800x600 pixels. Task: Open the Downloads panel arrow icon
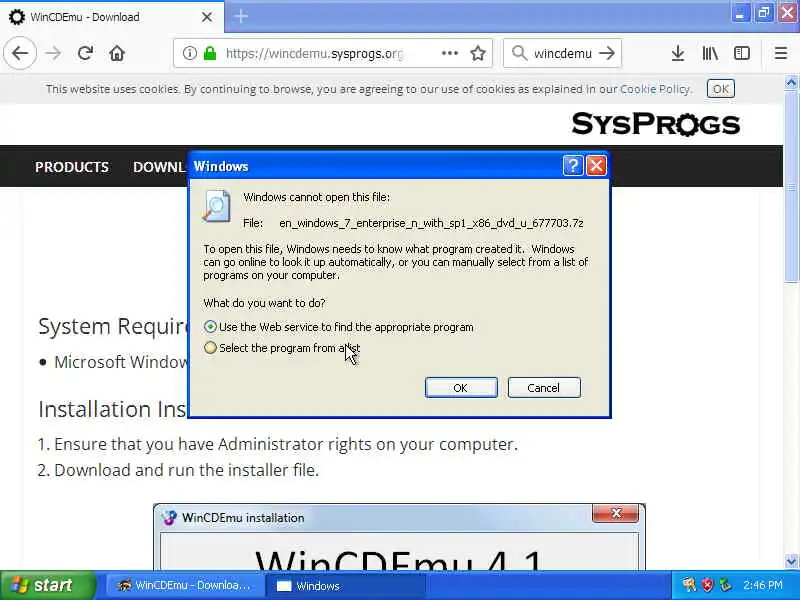(678, 53)
